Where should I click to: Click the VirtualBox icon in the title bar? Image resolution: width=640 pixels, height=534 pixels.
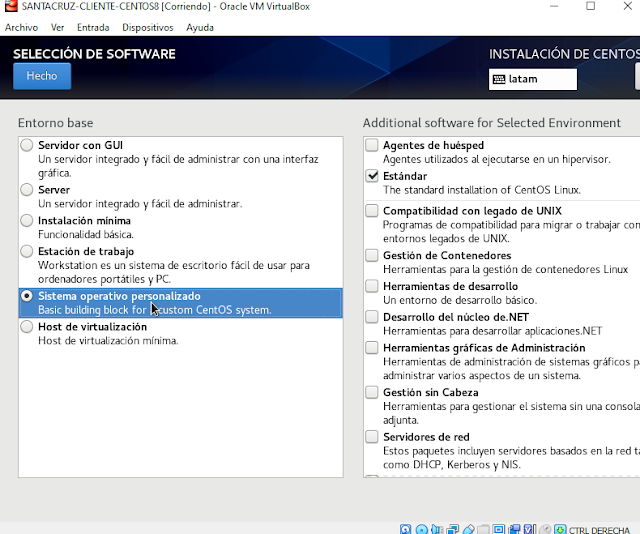pos(11,6)
